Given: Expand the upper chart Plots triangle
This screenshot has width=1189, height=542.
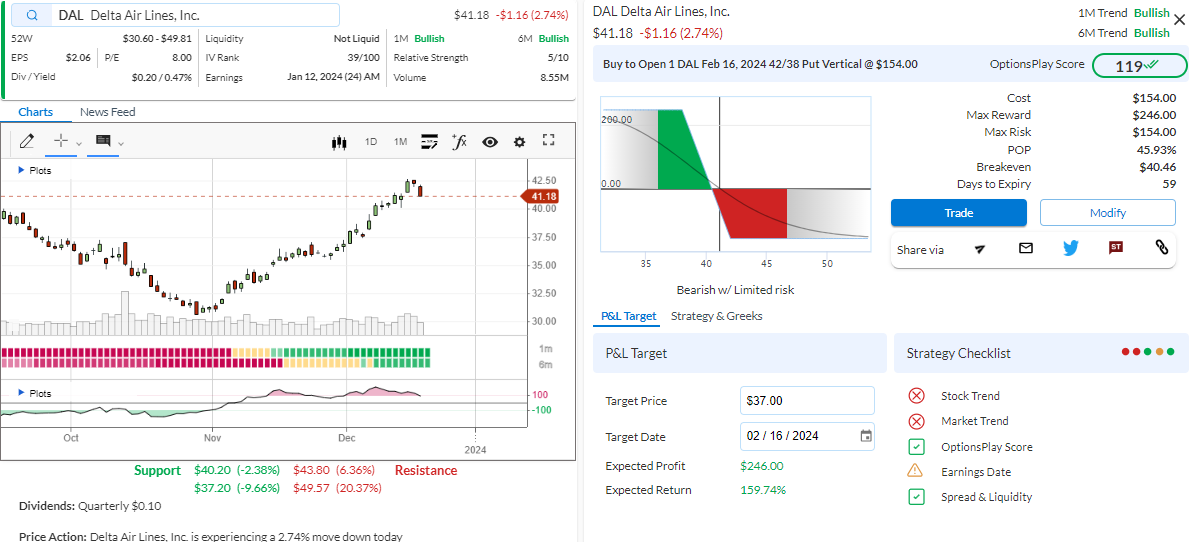Looking at the screenshot, I should coord(21,171).
